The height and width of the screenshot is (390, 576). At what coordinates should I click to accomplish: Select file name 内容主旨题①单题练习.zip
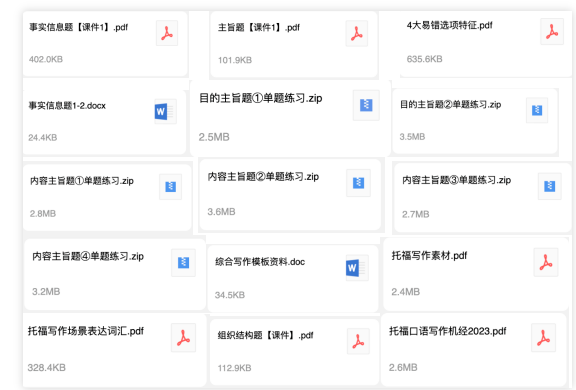point(82,181)
